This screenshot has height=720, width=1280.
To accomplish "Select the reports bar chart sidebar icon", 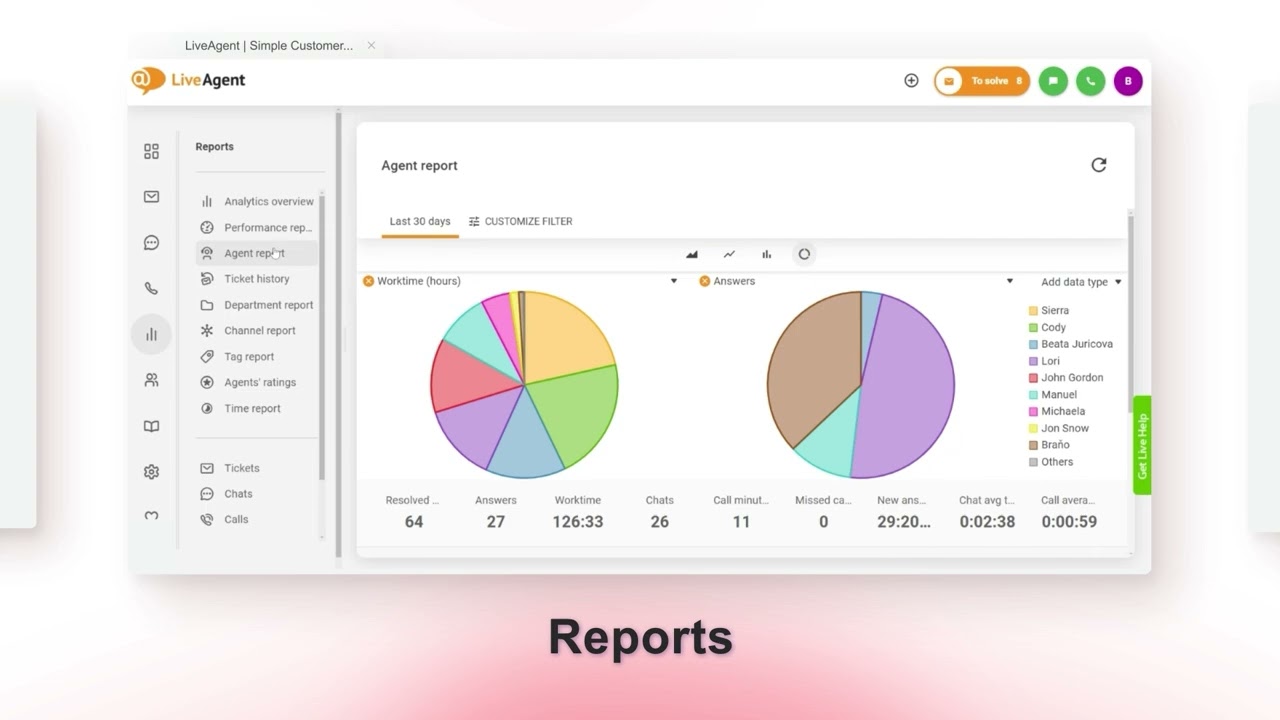I will pyautogui.click(x=151, y=334).
